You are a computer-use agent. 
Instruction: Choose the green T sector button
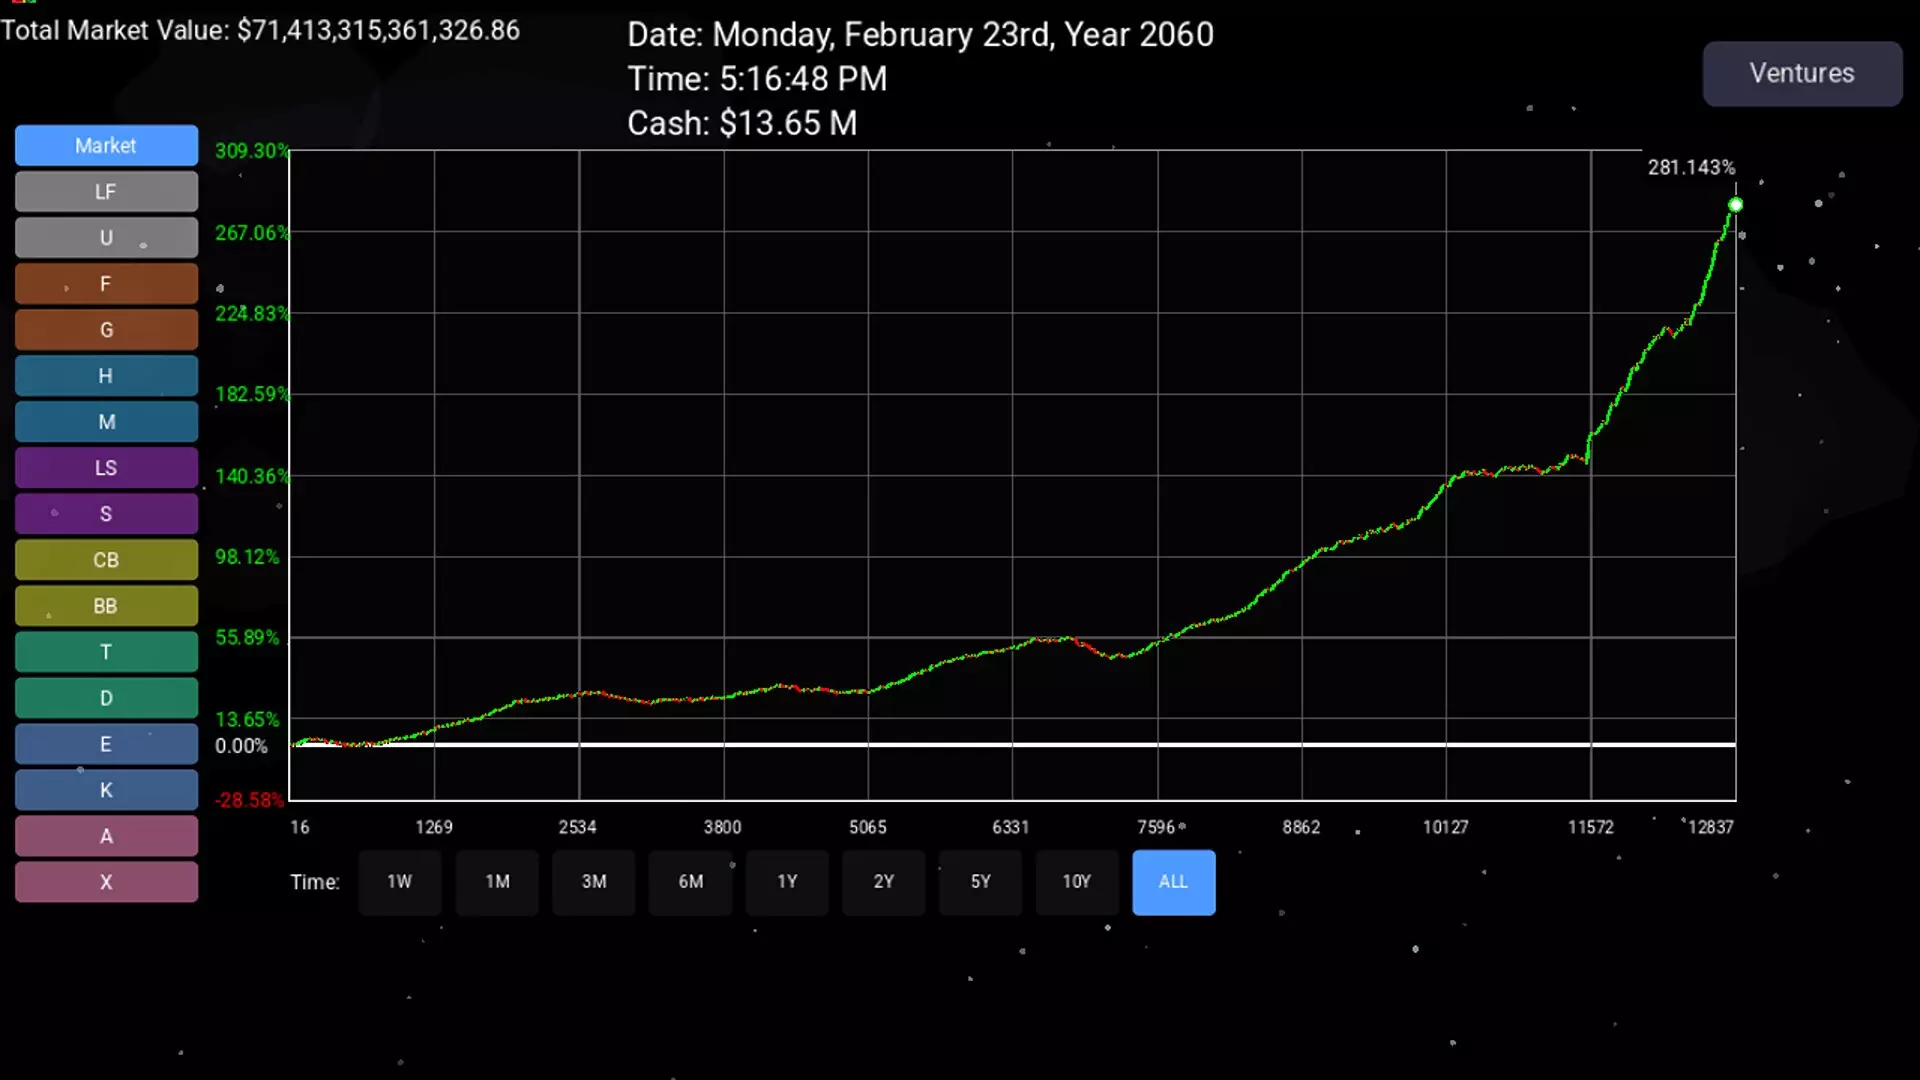pyautogui.click(x=106, y=652)
